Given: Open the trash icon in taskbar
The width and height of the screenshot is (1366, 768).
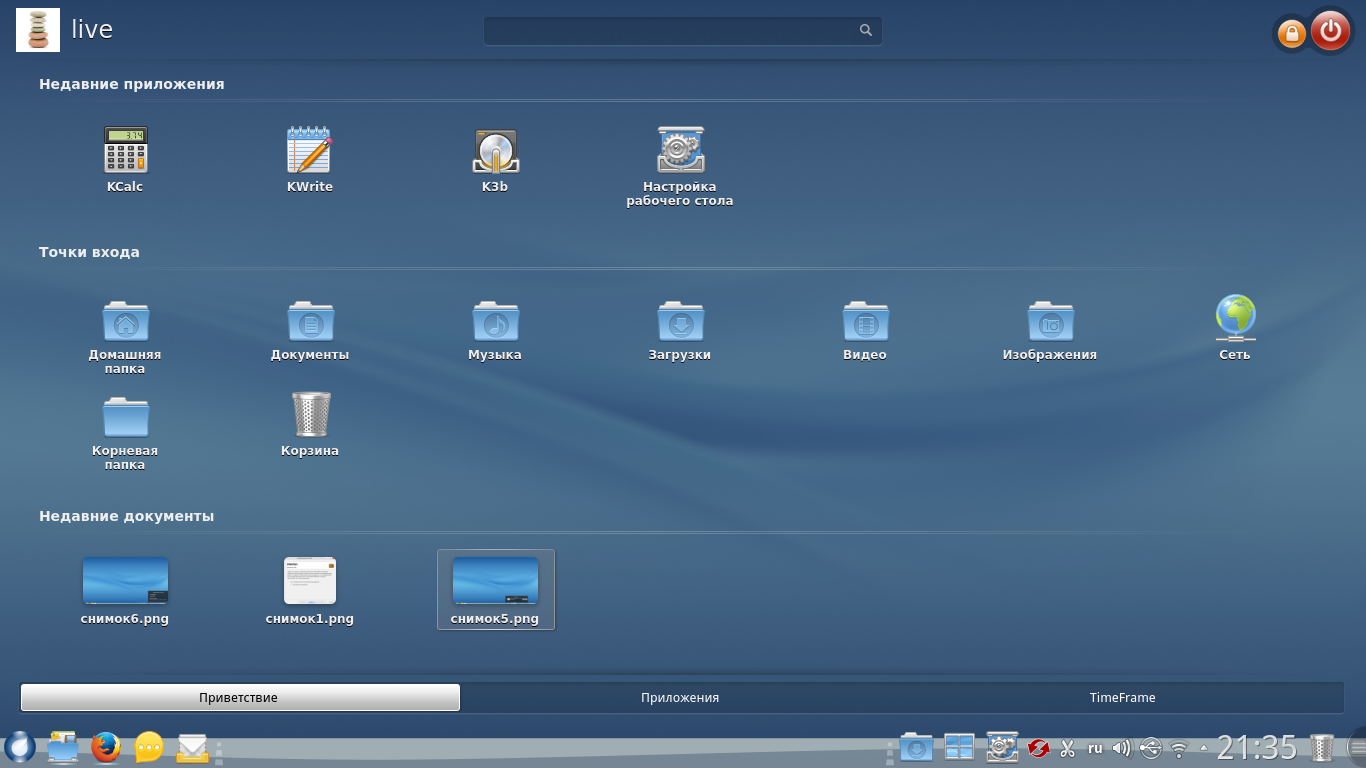Looking at the screenshot, I should pos(1322,747).
